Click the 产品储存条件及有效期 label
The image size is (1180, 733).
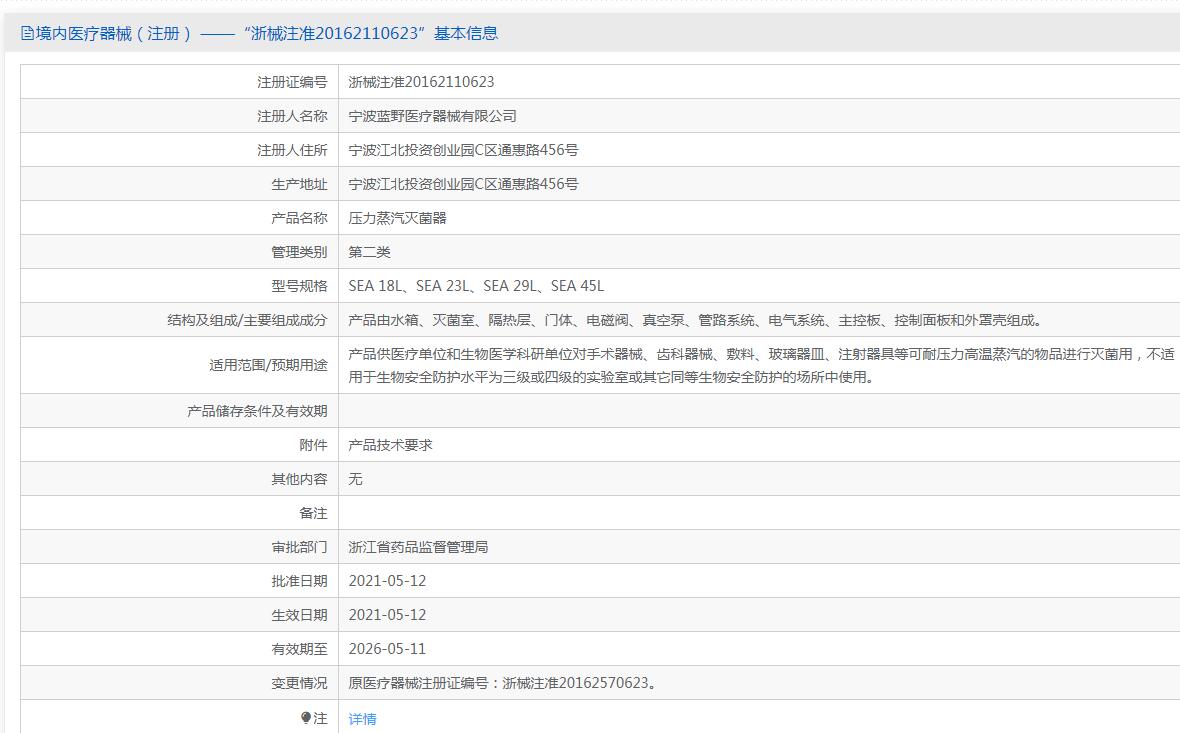(x=257, y=411)
